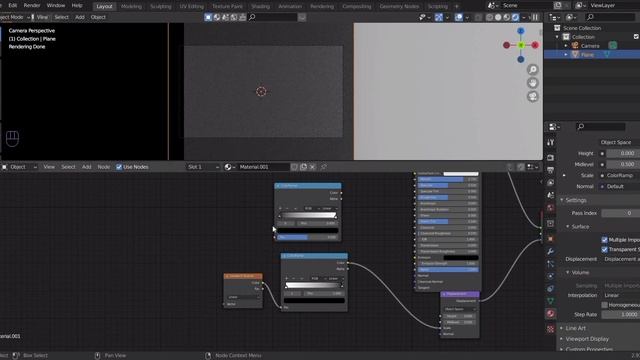Expand the Camera tree item
The image size is (640, 360).
pos(566,46)
